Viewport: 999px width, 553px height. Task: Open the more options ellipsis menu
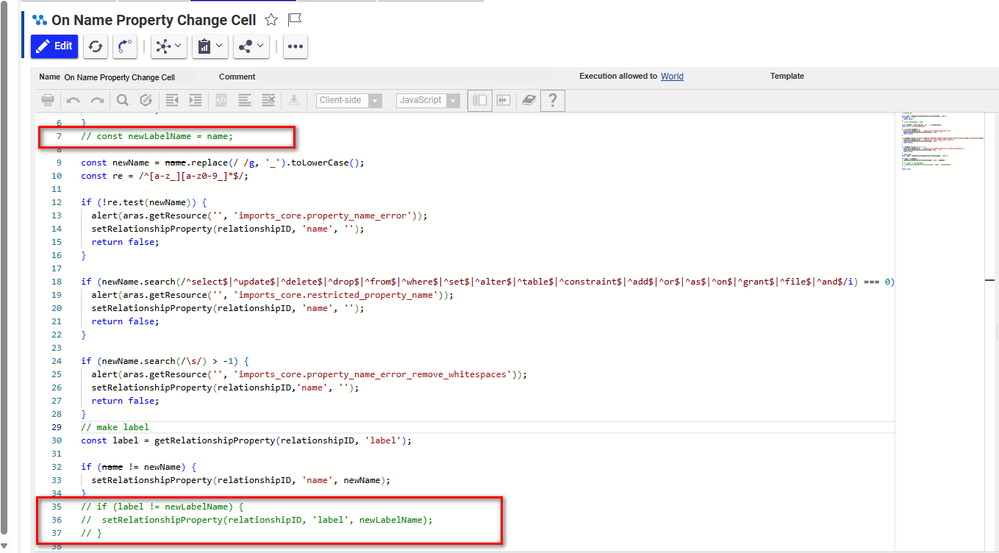tap(294, 46)
